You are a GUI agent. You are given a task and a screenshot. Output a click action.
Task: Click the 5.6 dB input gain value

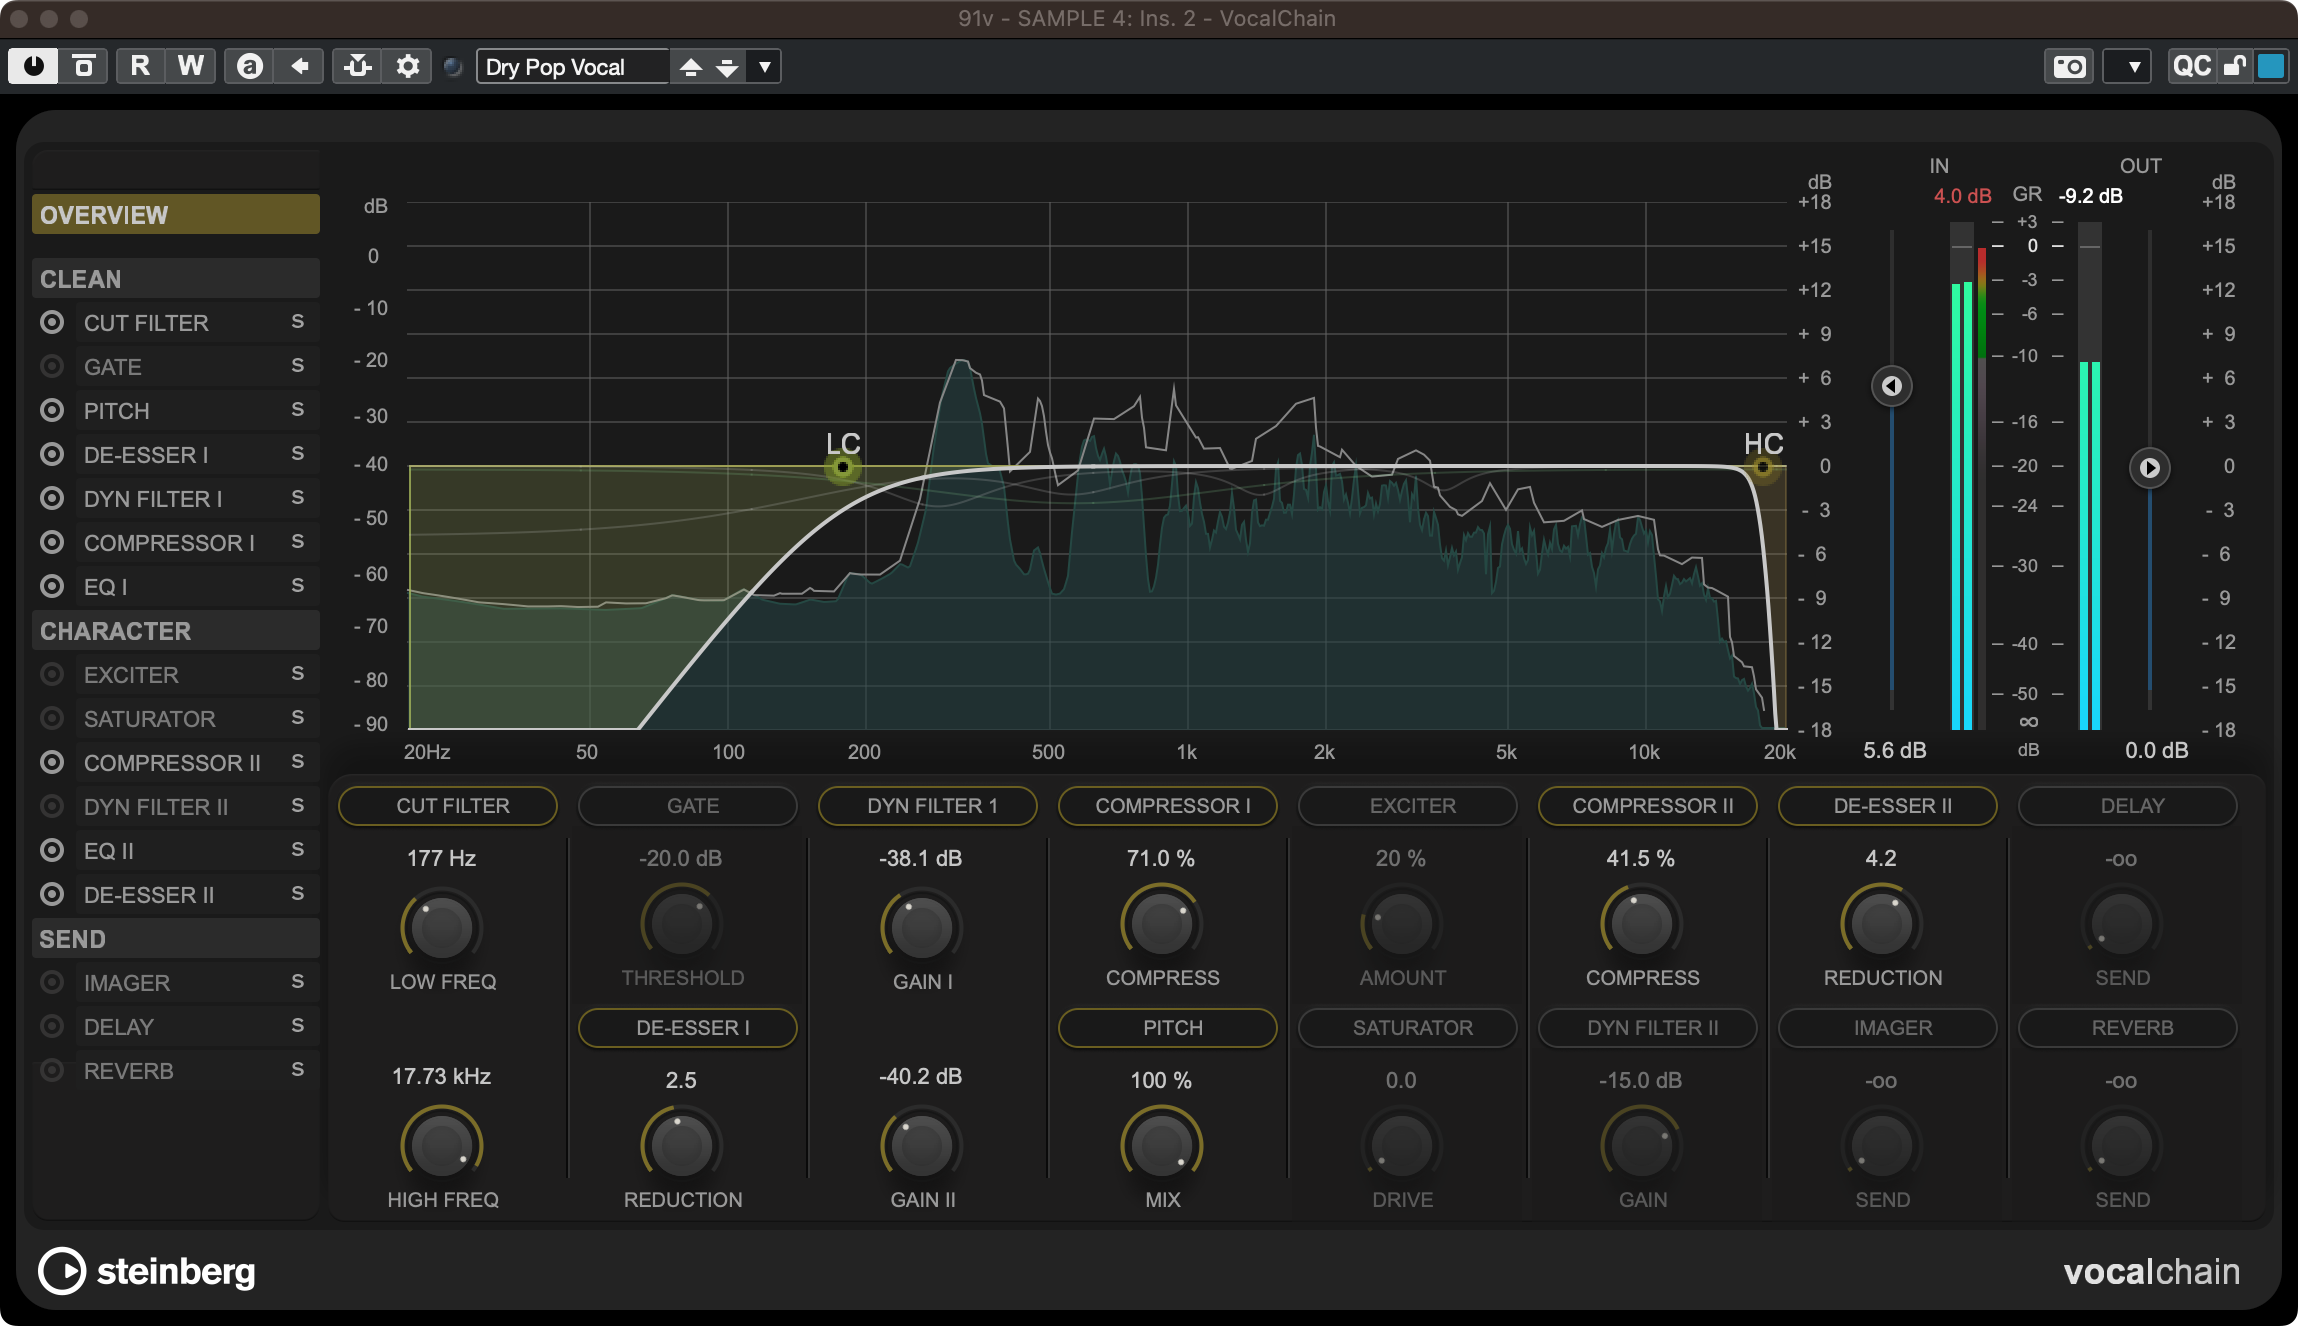point(1894,750)
